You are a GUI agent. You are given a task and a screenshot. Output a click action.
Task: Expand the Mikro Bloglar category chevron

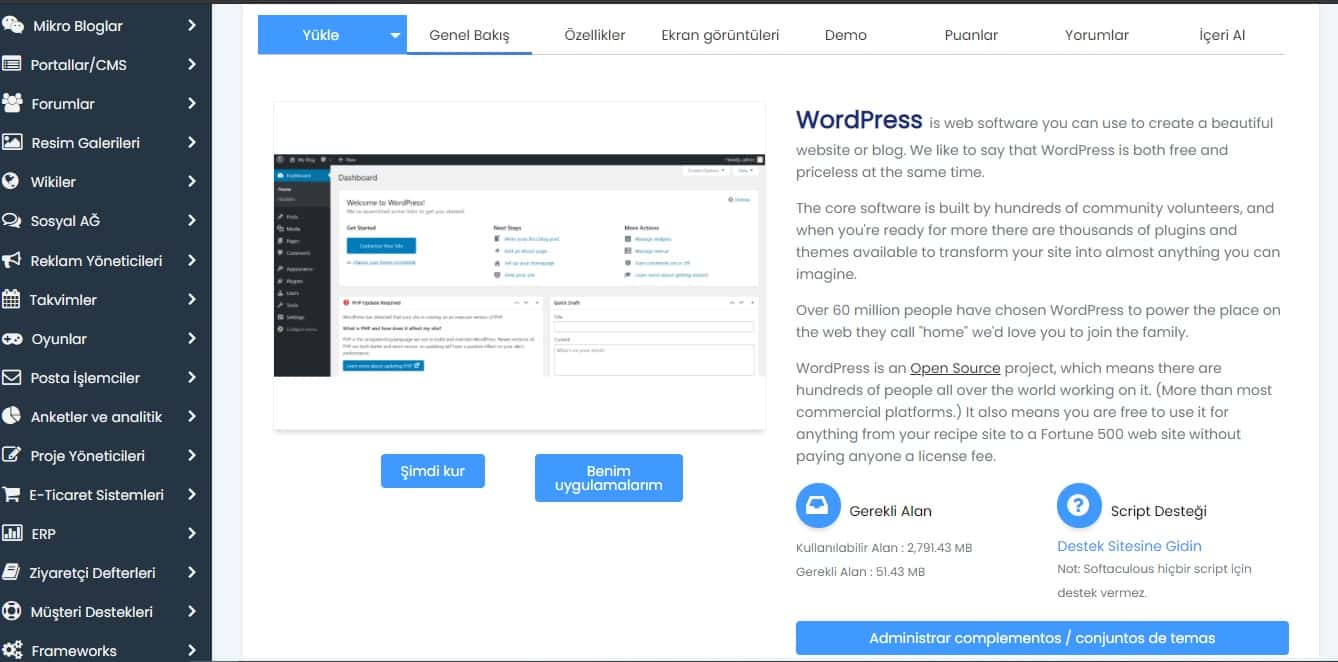(x=192, y=26)
